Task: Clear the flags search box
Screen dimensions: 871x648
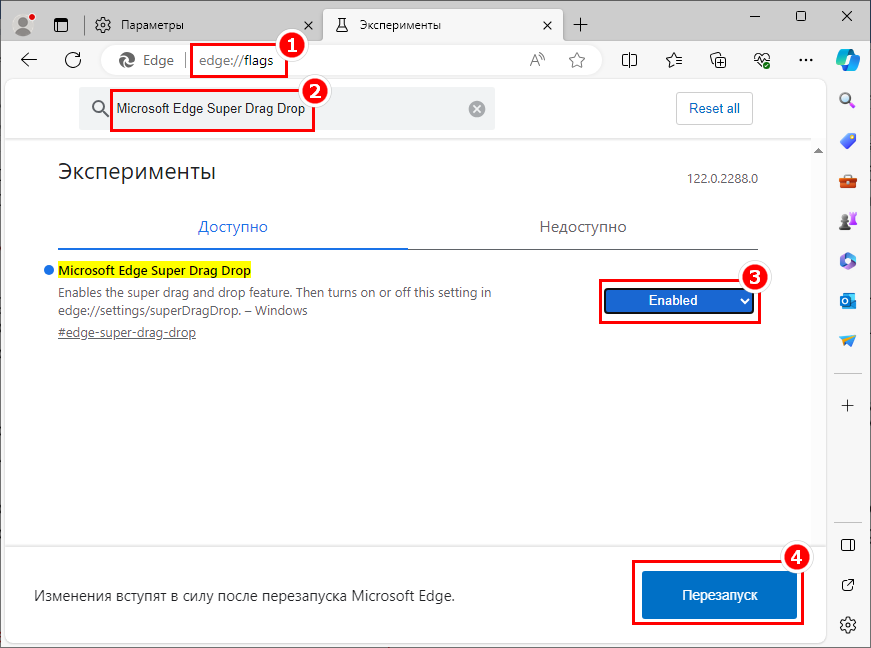Action: click(x=477, y=109)
